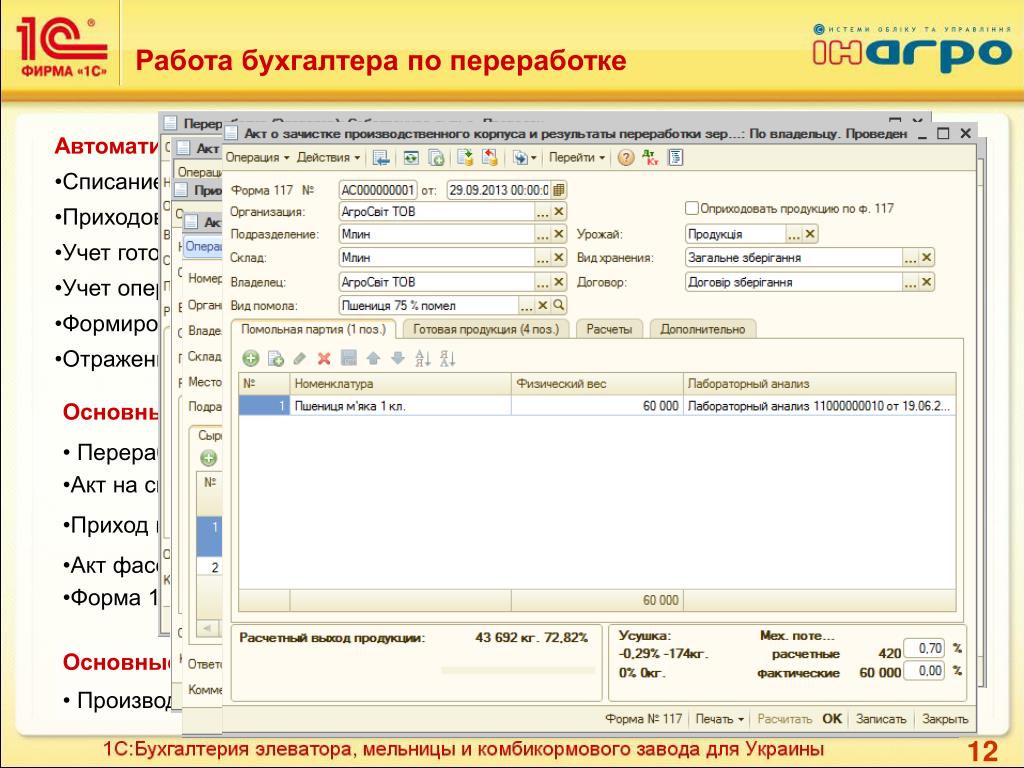Click the 60 000 physical weight cell in row 1
Screen dimensions: 1024x768
coord(598,406)
